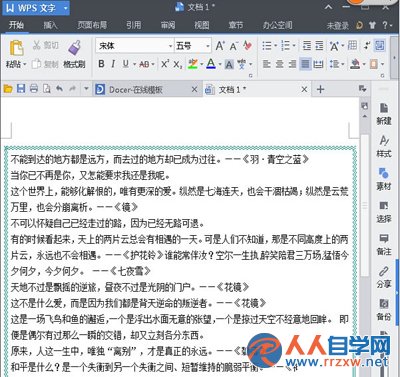Image resolution: width=400 pixels, height=377 pixels.
Task: Toggle Superscript X² formatting
Action: pos(165,64)
